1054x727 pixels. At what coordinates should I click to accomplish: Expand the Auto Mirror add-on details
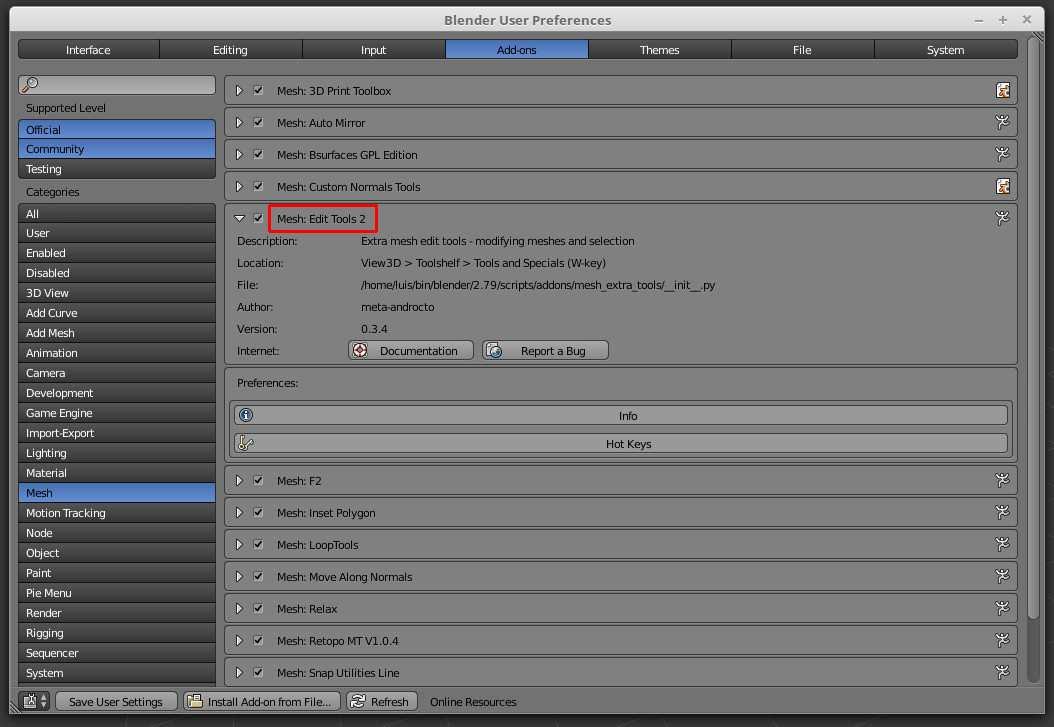(x=239, y=122)
